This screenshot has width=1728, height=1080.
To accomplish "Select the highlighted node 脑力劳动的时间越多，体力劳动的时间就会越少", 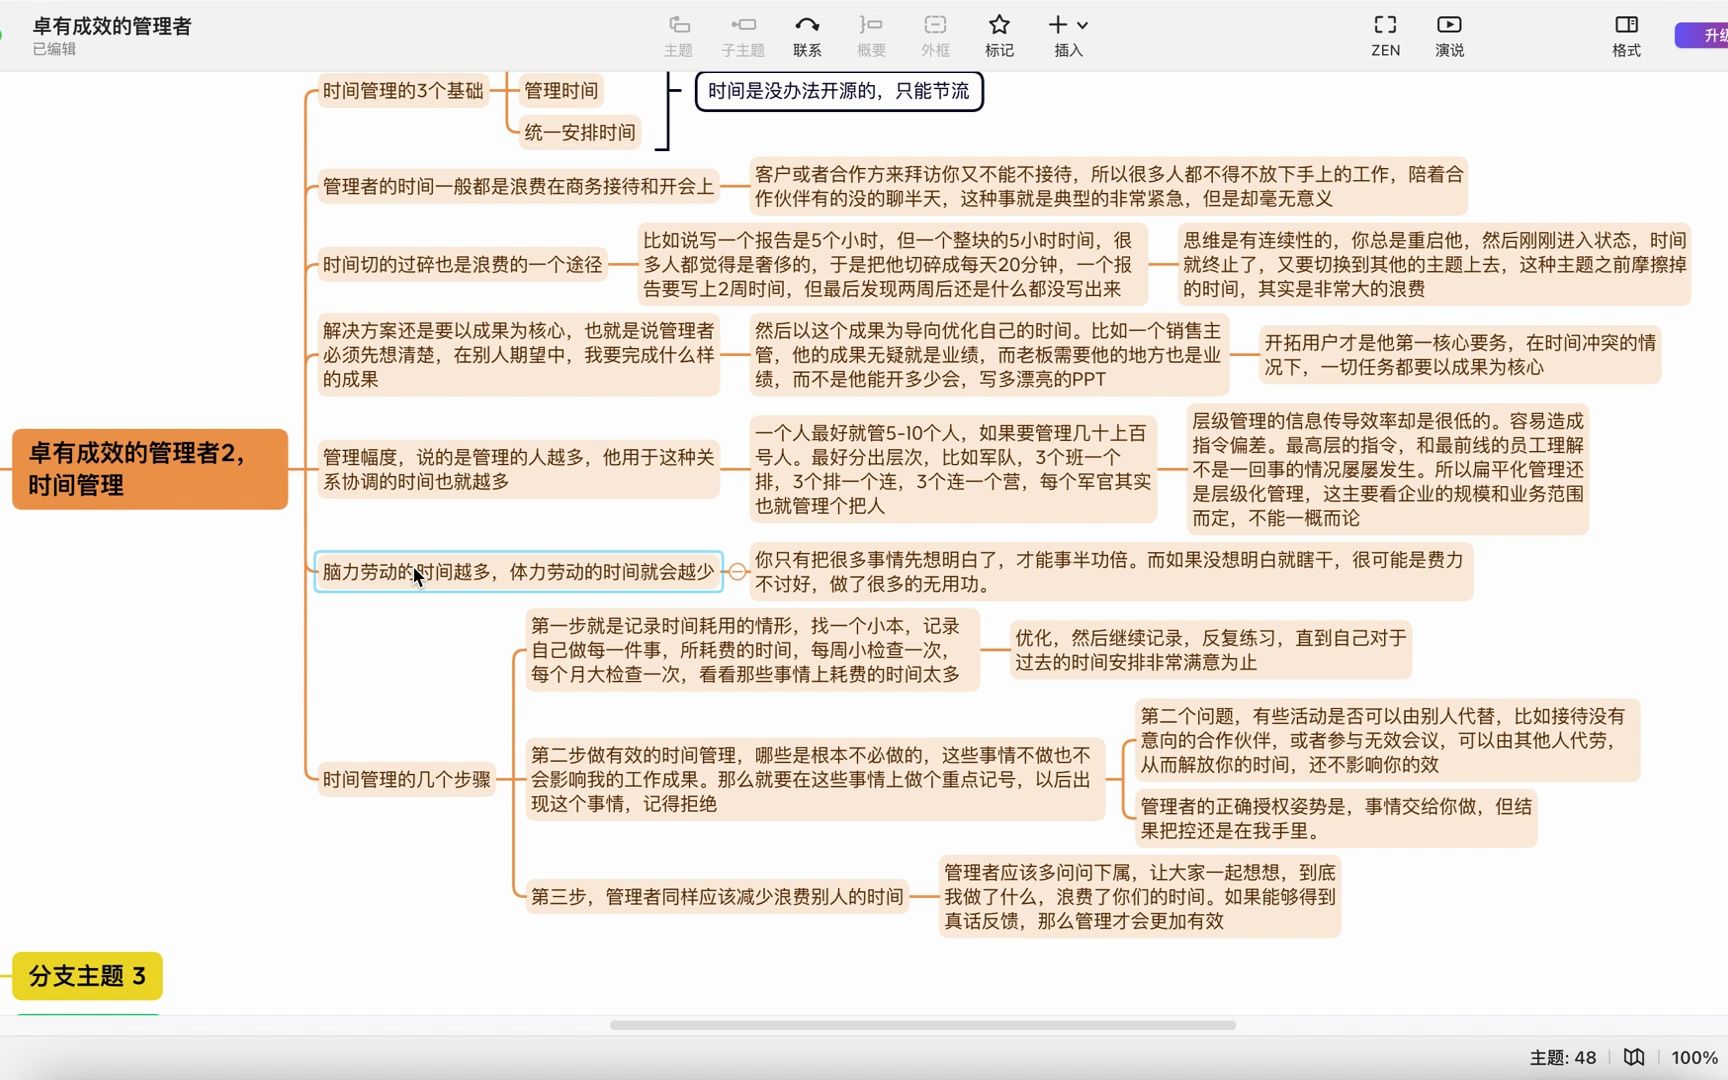I will (518, 572).
